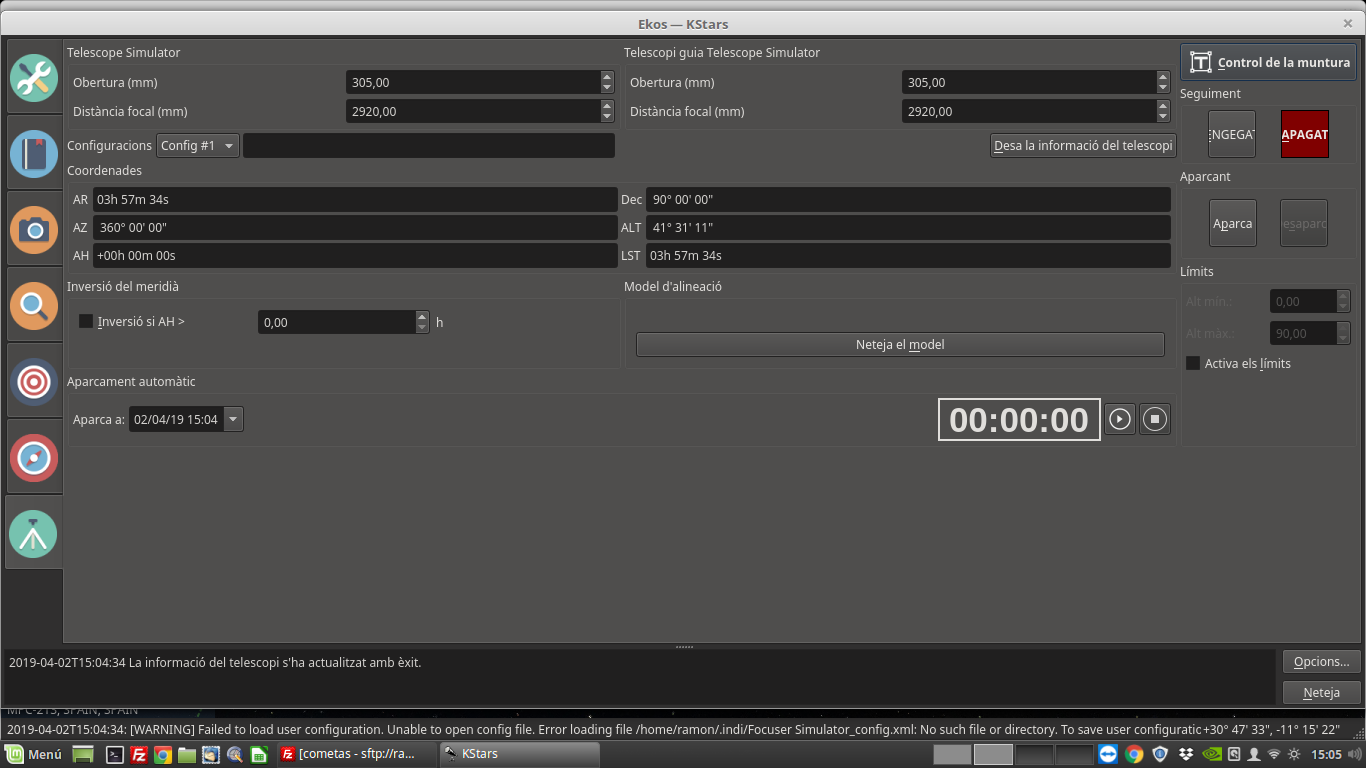Close the Ekos window
The height and width of the screenshot is (768, 1366).
(1347, 23)
